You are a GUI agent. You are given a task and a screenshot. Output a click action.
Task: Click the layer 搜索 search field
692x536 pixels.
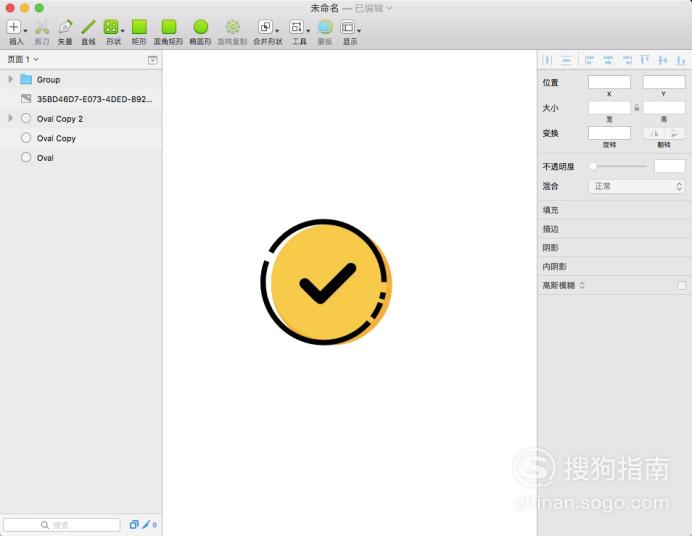(x=61, y=525)
